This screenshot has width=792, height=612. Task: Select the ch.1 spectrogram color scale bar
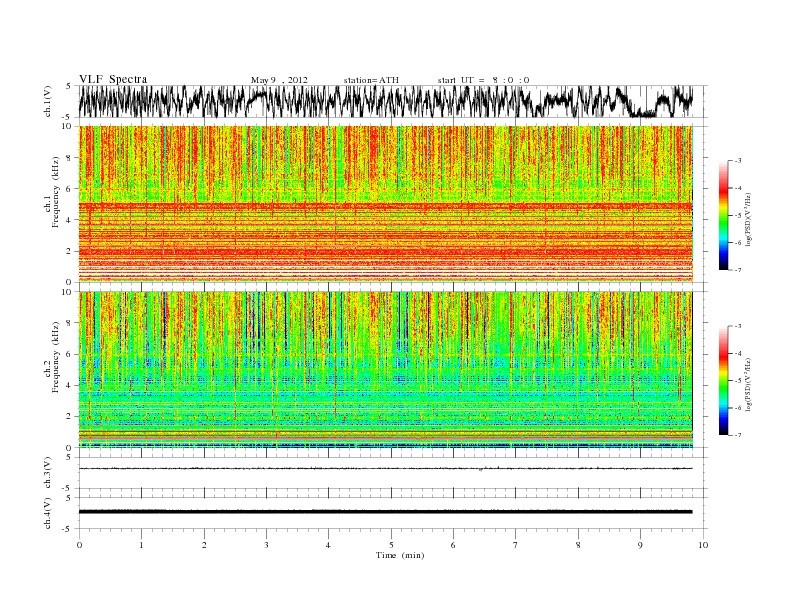pyautogui.click(x=723, y=215)
